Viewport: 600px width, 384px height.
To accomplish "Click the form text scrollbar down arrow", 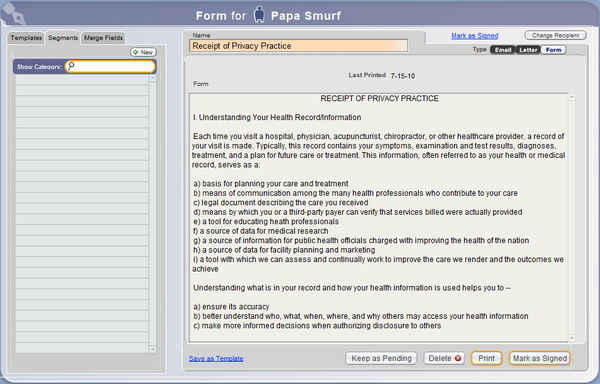I will (572, 338).
